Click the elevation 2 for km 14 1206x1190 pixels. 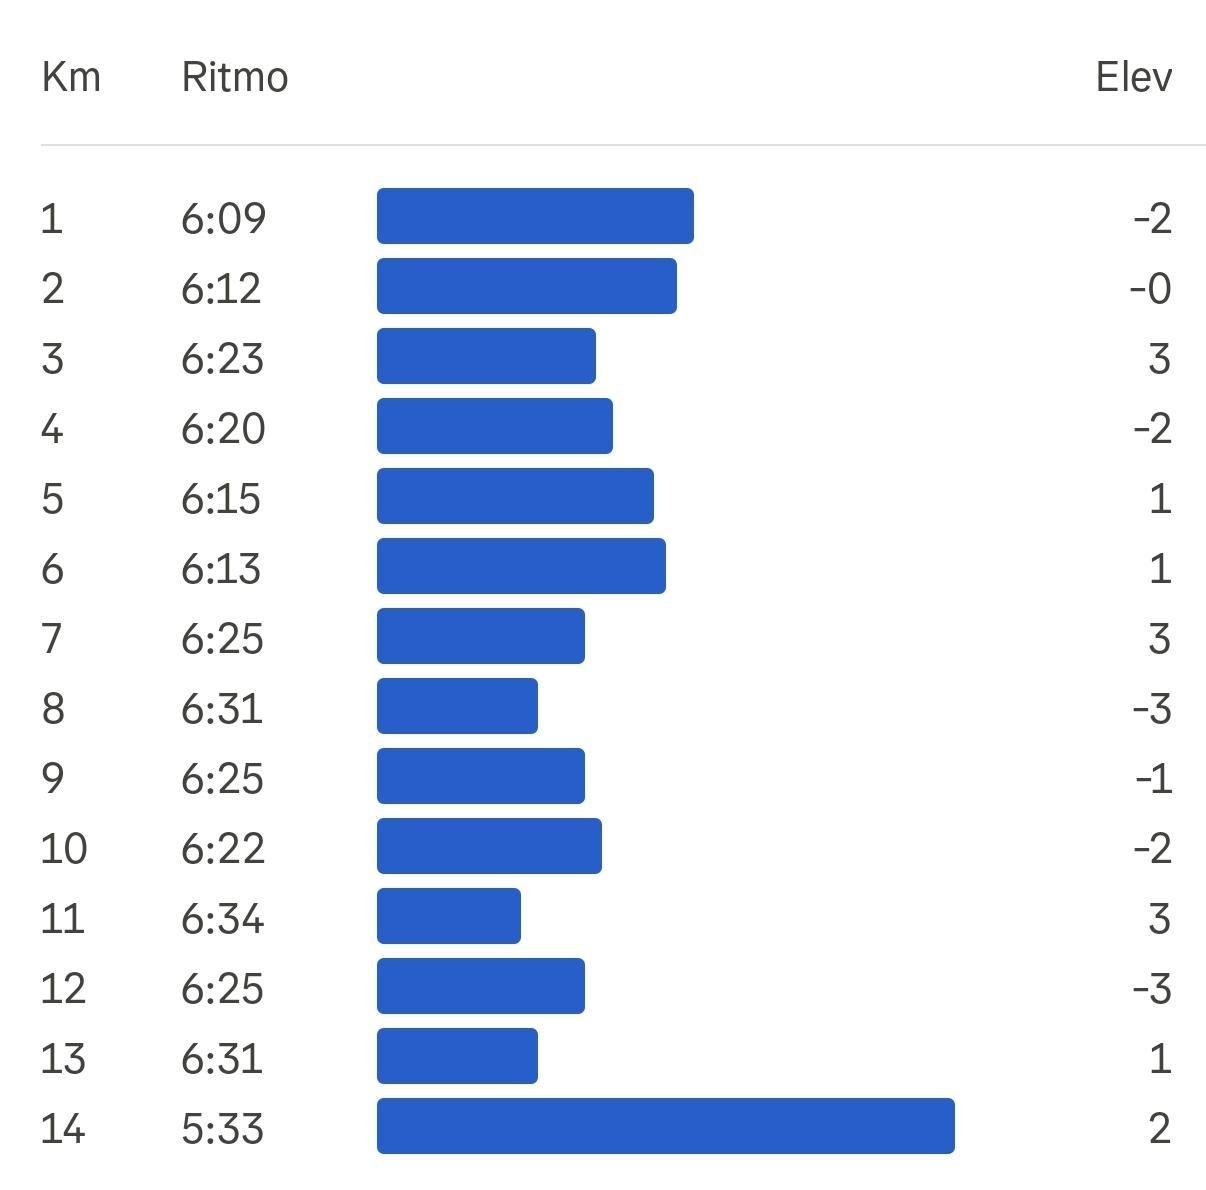coord(1160,1129)
